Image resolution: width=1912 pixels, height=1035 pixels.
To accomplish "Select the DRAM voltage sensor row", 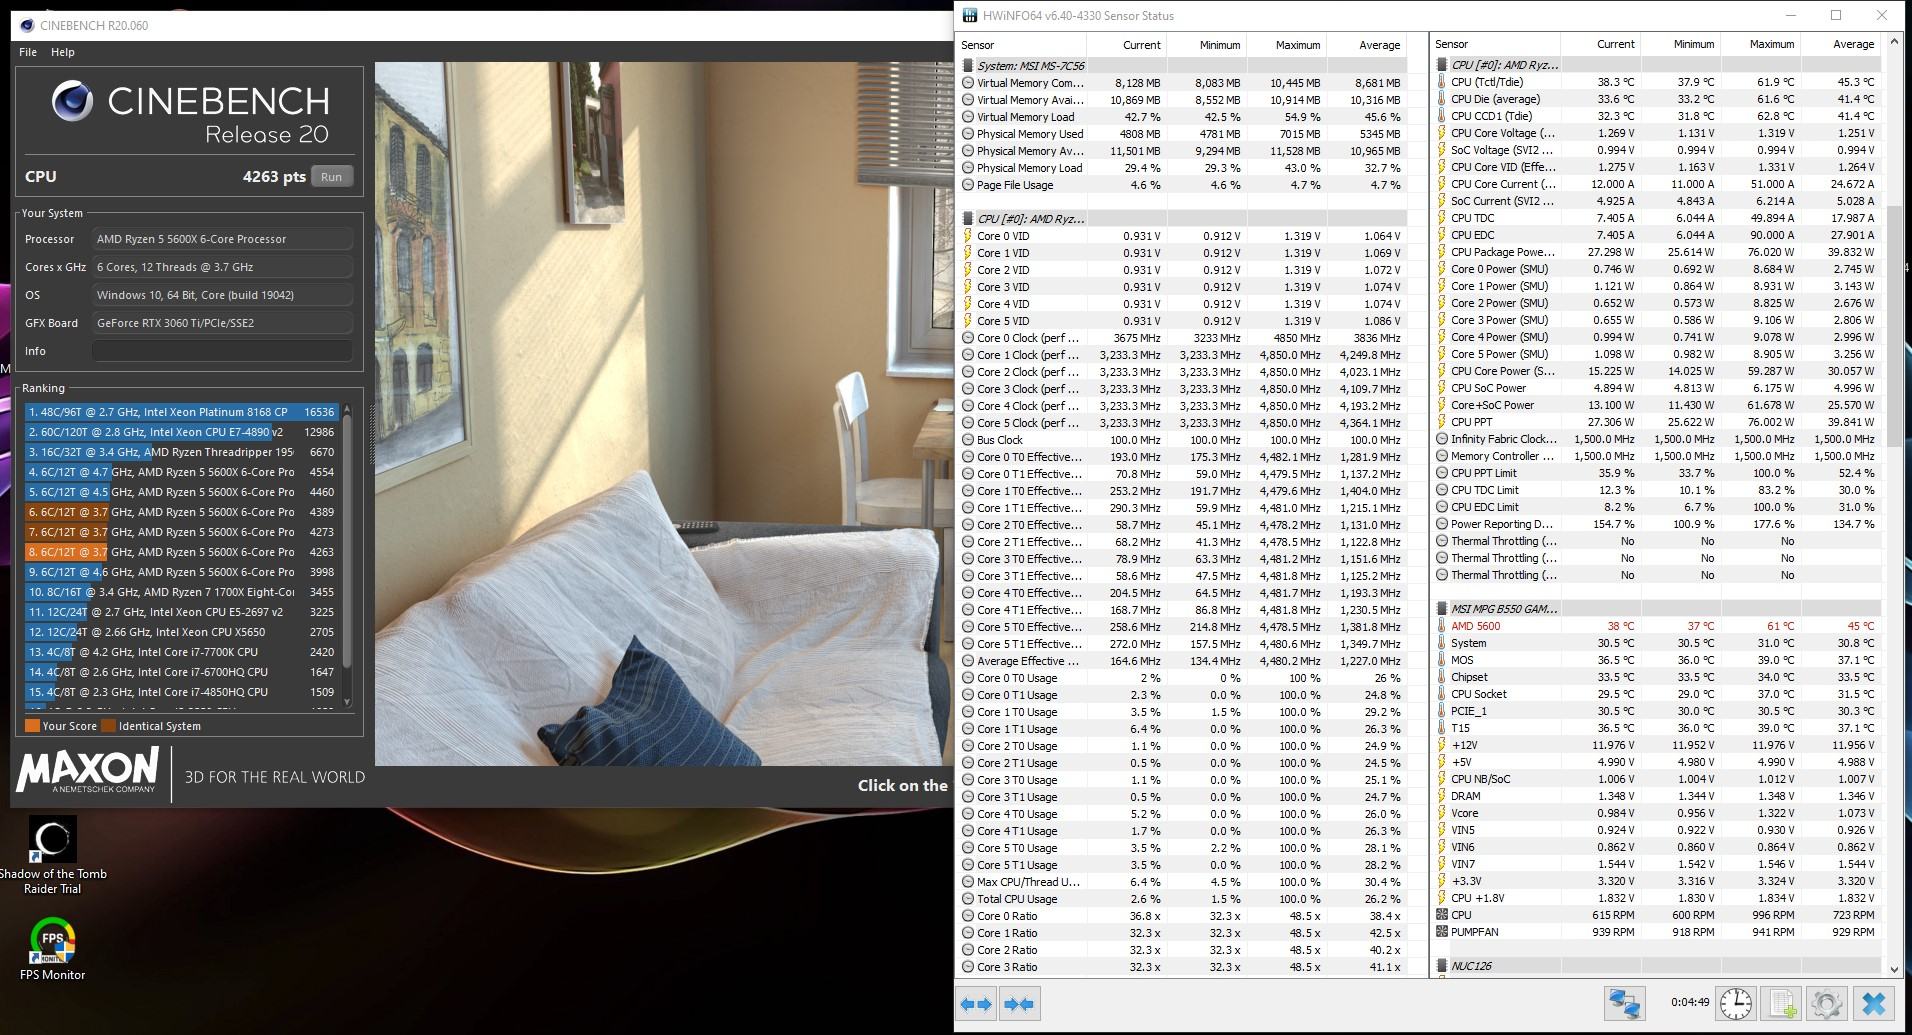I will (1657, 796).
